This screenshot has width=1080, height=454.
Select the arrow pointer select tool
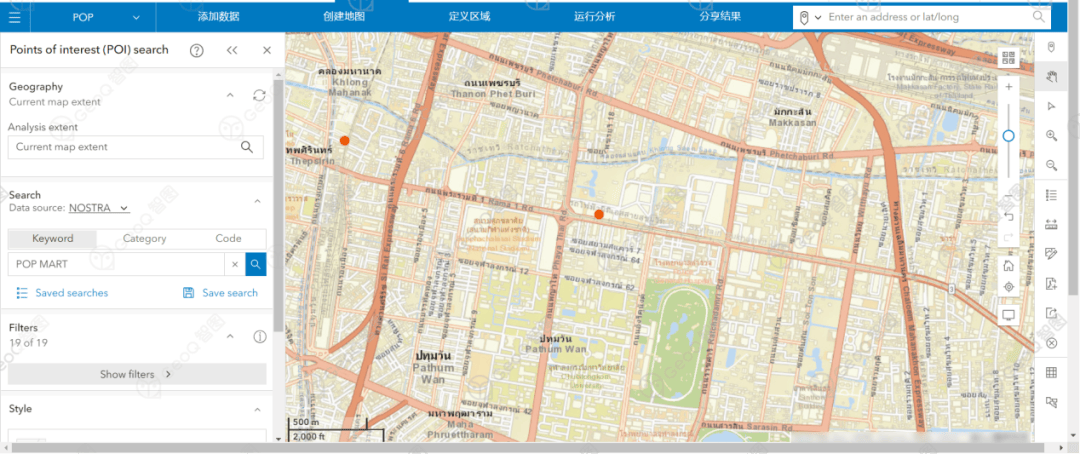pos(1051,106)
